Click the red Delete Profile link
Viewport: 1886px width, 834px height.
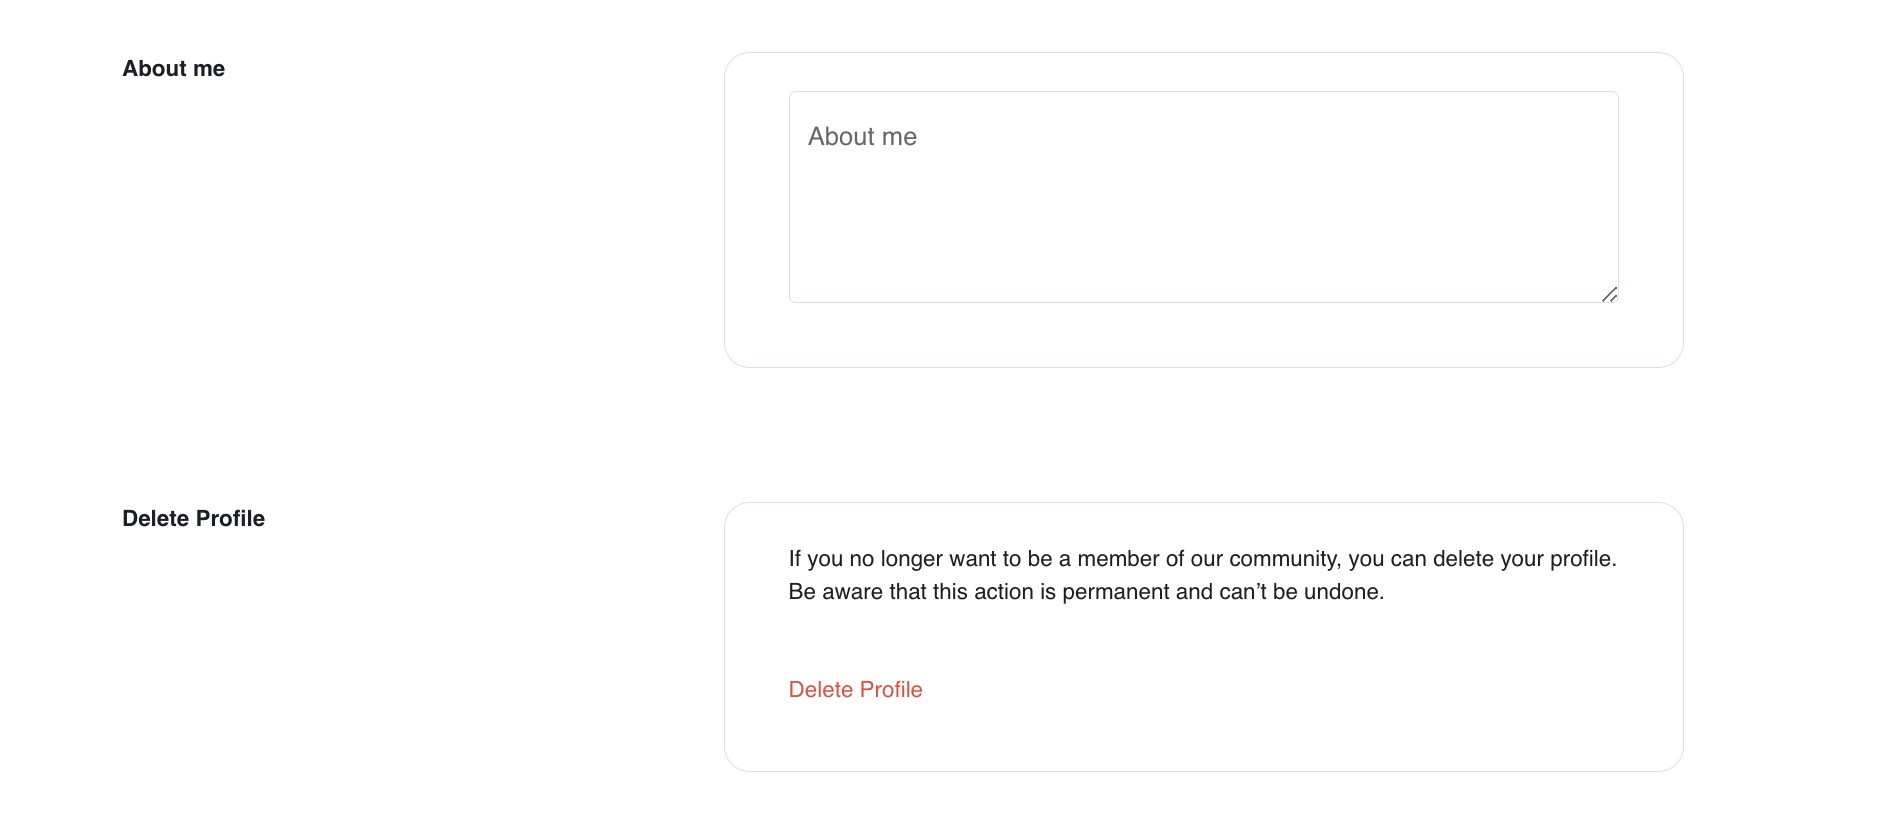(855, 689)
